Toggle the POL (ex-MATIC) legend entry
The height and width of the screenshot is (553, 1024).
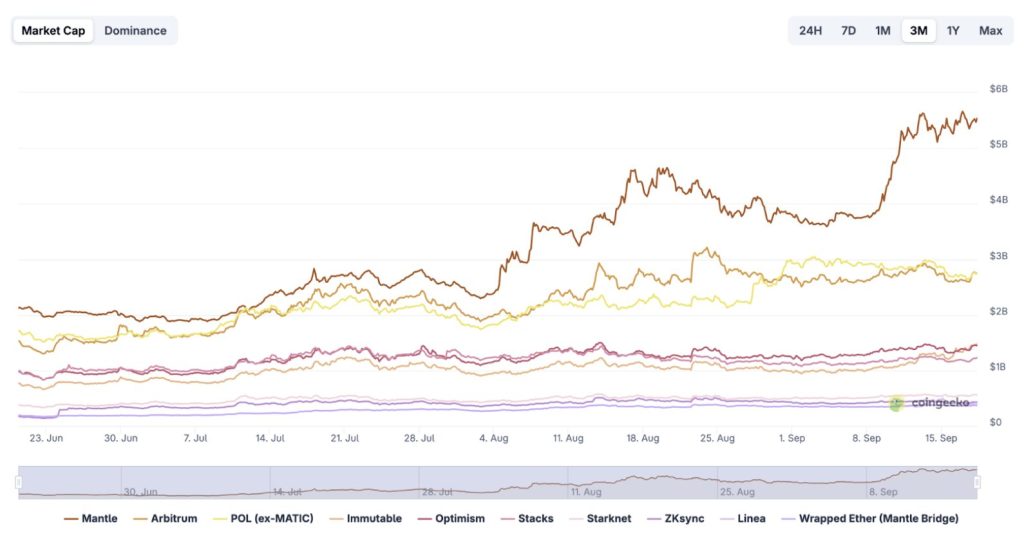[x=264, y=519]
